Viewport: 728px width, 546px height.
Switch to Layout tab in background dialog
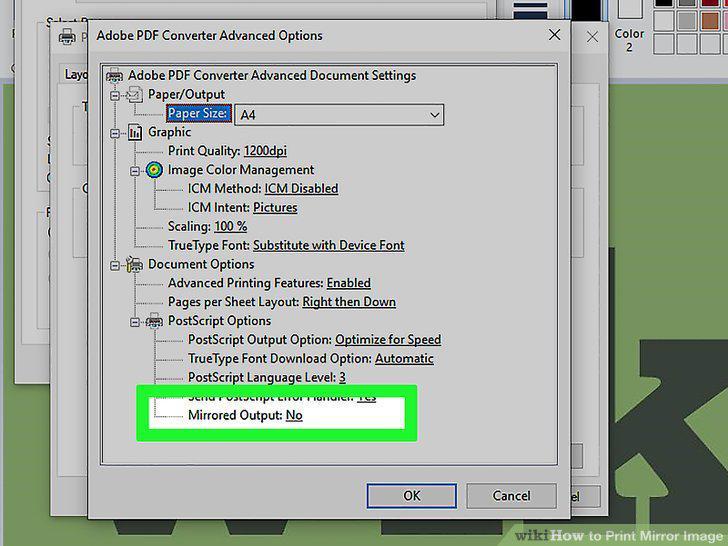[x=75, y=74]
